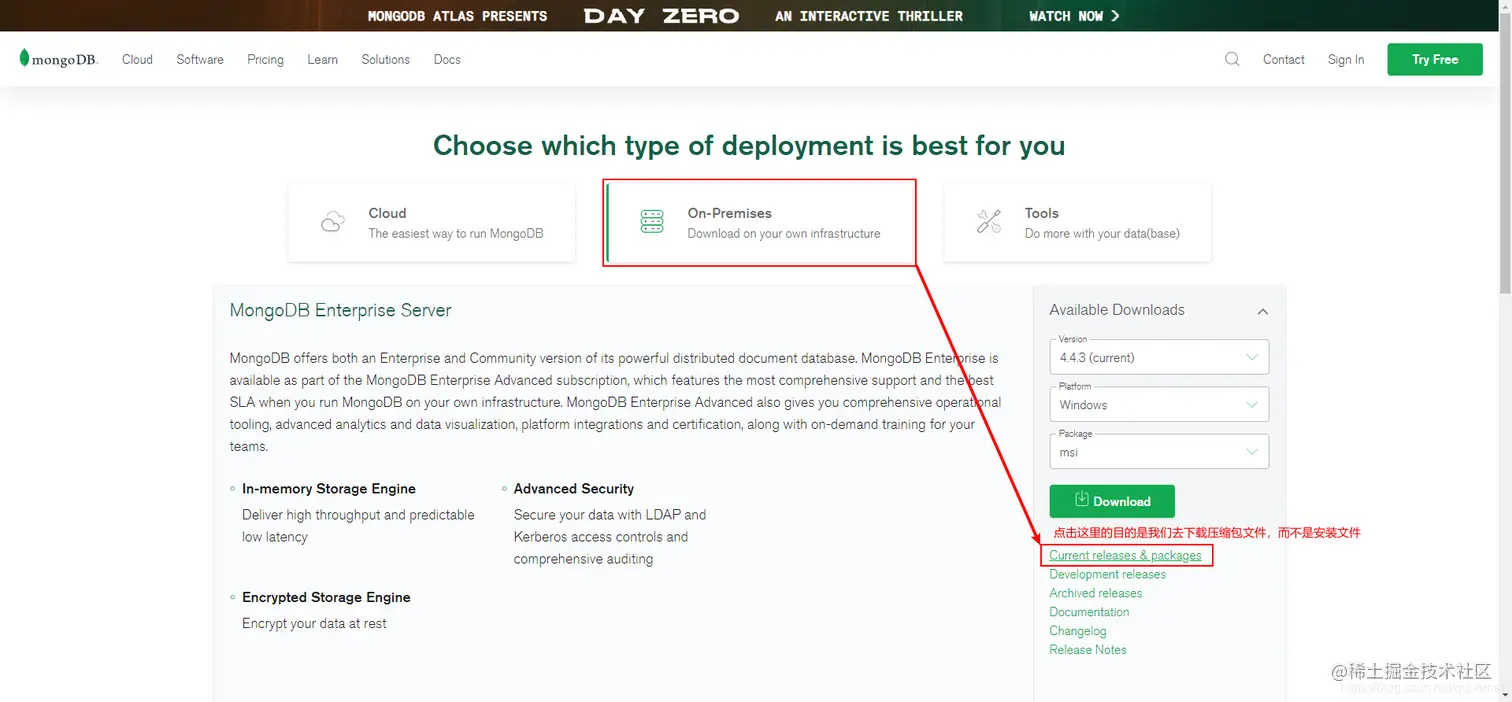Screen dimensions: 1512x702
Task: Click the On-Premises server stack icon
Action: [x=652, y=222]
